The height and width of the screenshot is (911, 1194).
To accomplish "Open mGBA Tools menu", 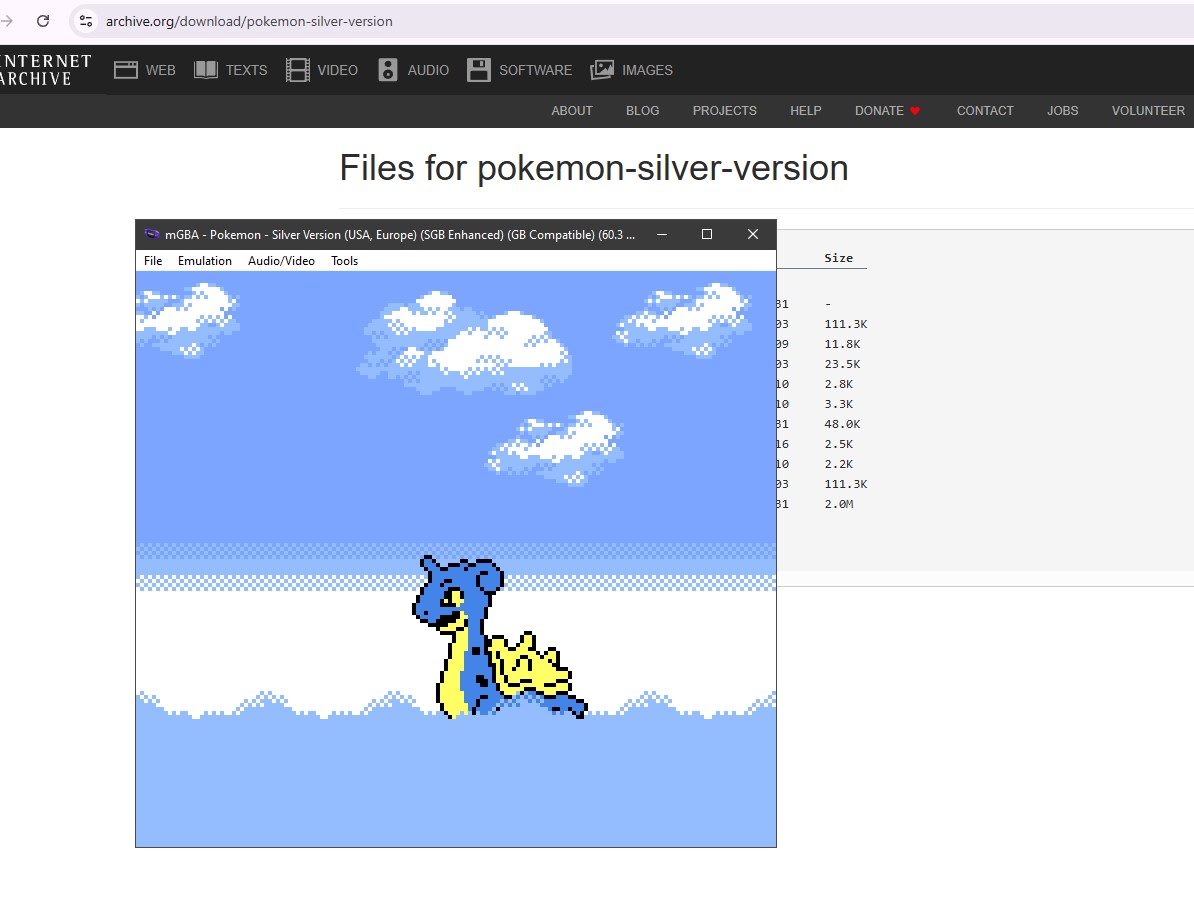I will pos(344,261).
